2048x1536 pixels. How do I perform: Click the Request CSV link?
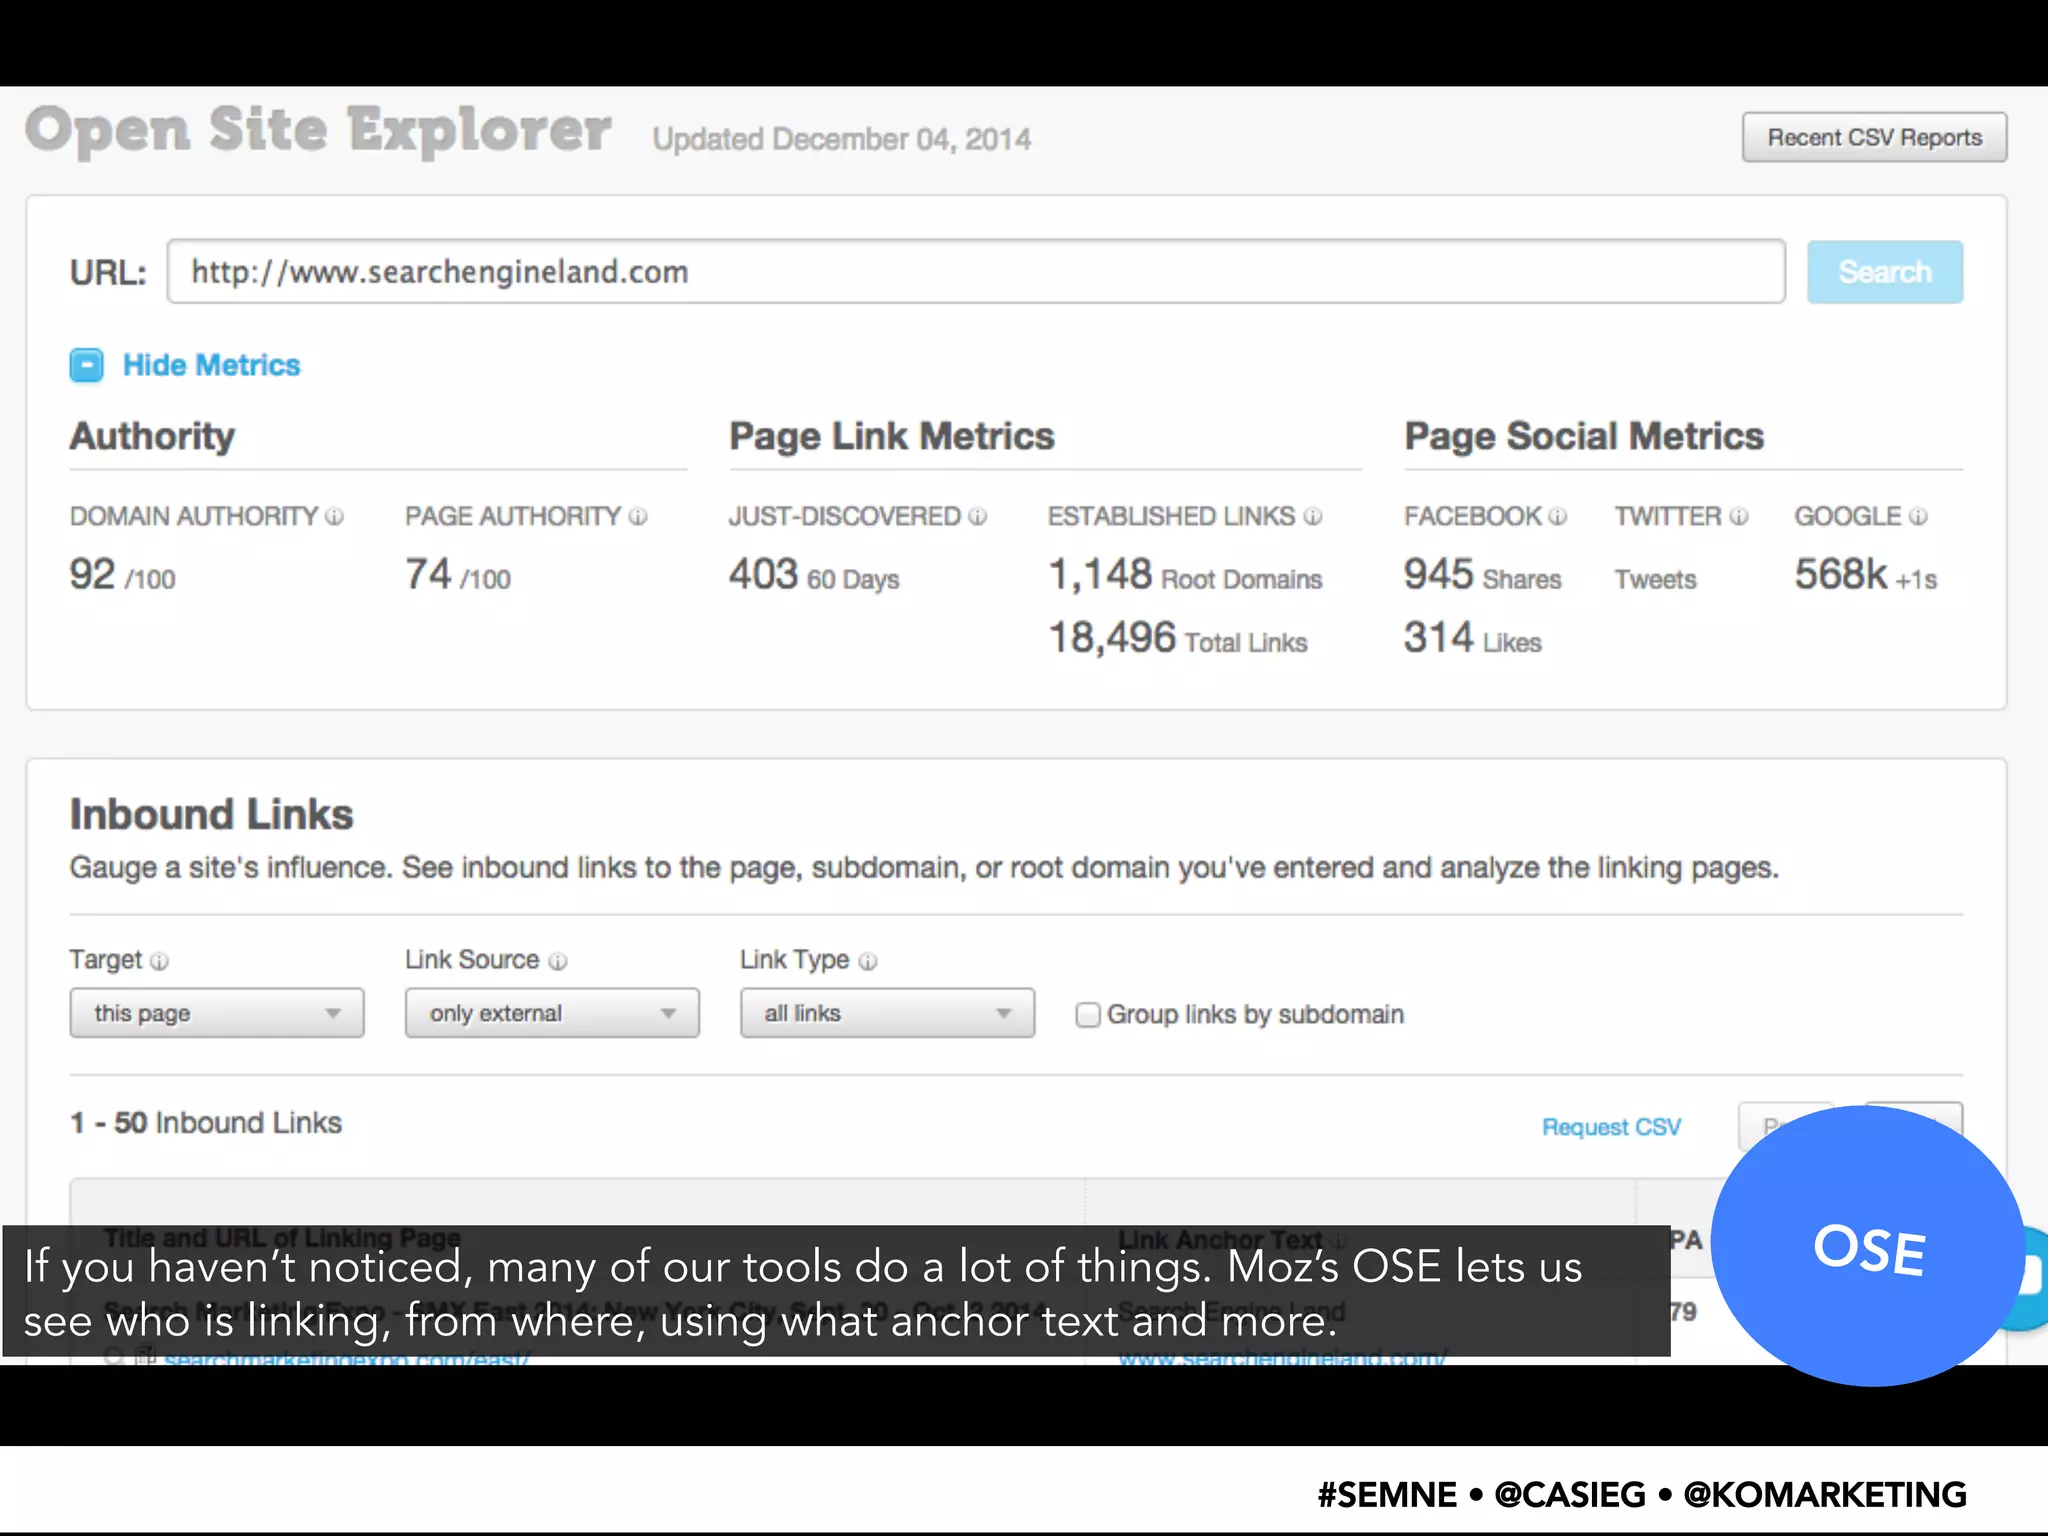(1611, 1127)
